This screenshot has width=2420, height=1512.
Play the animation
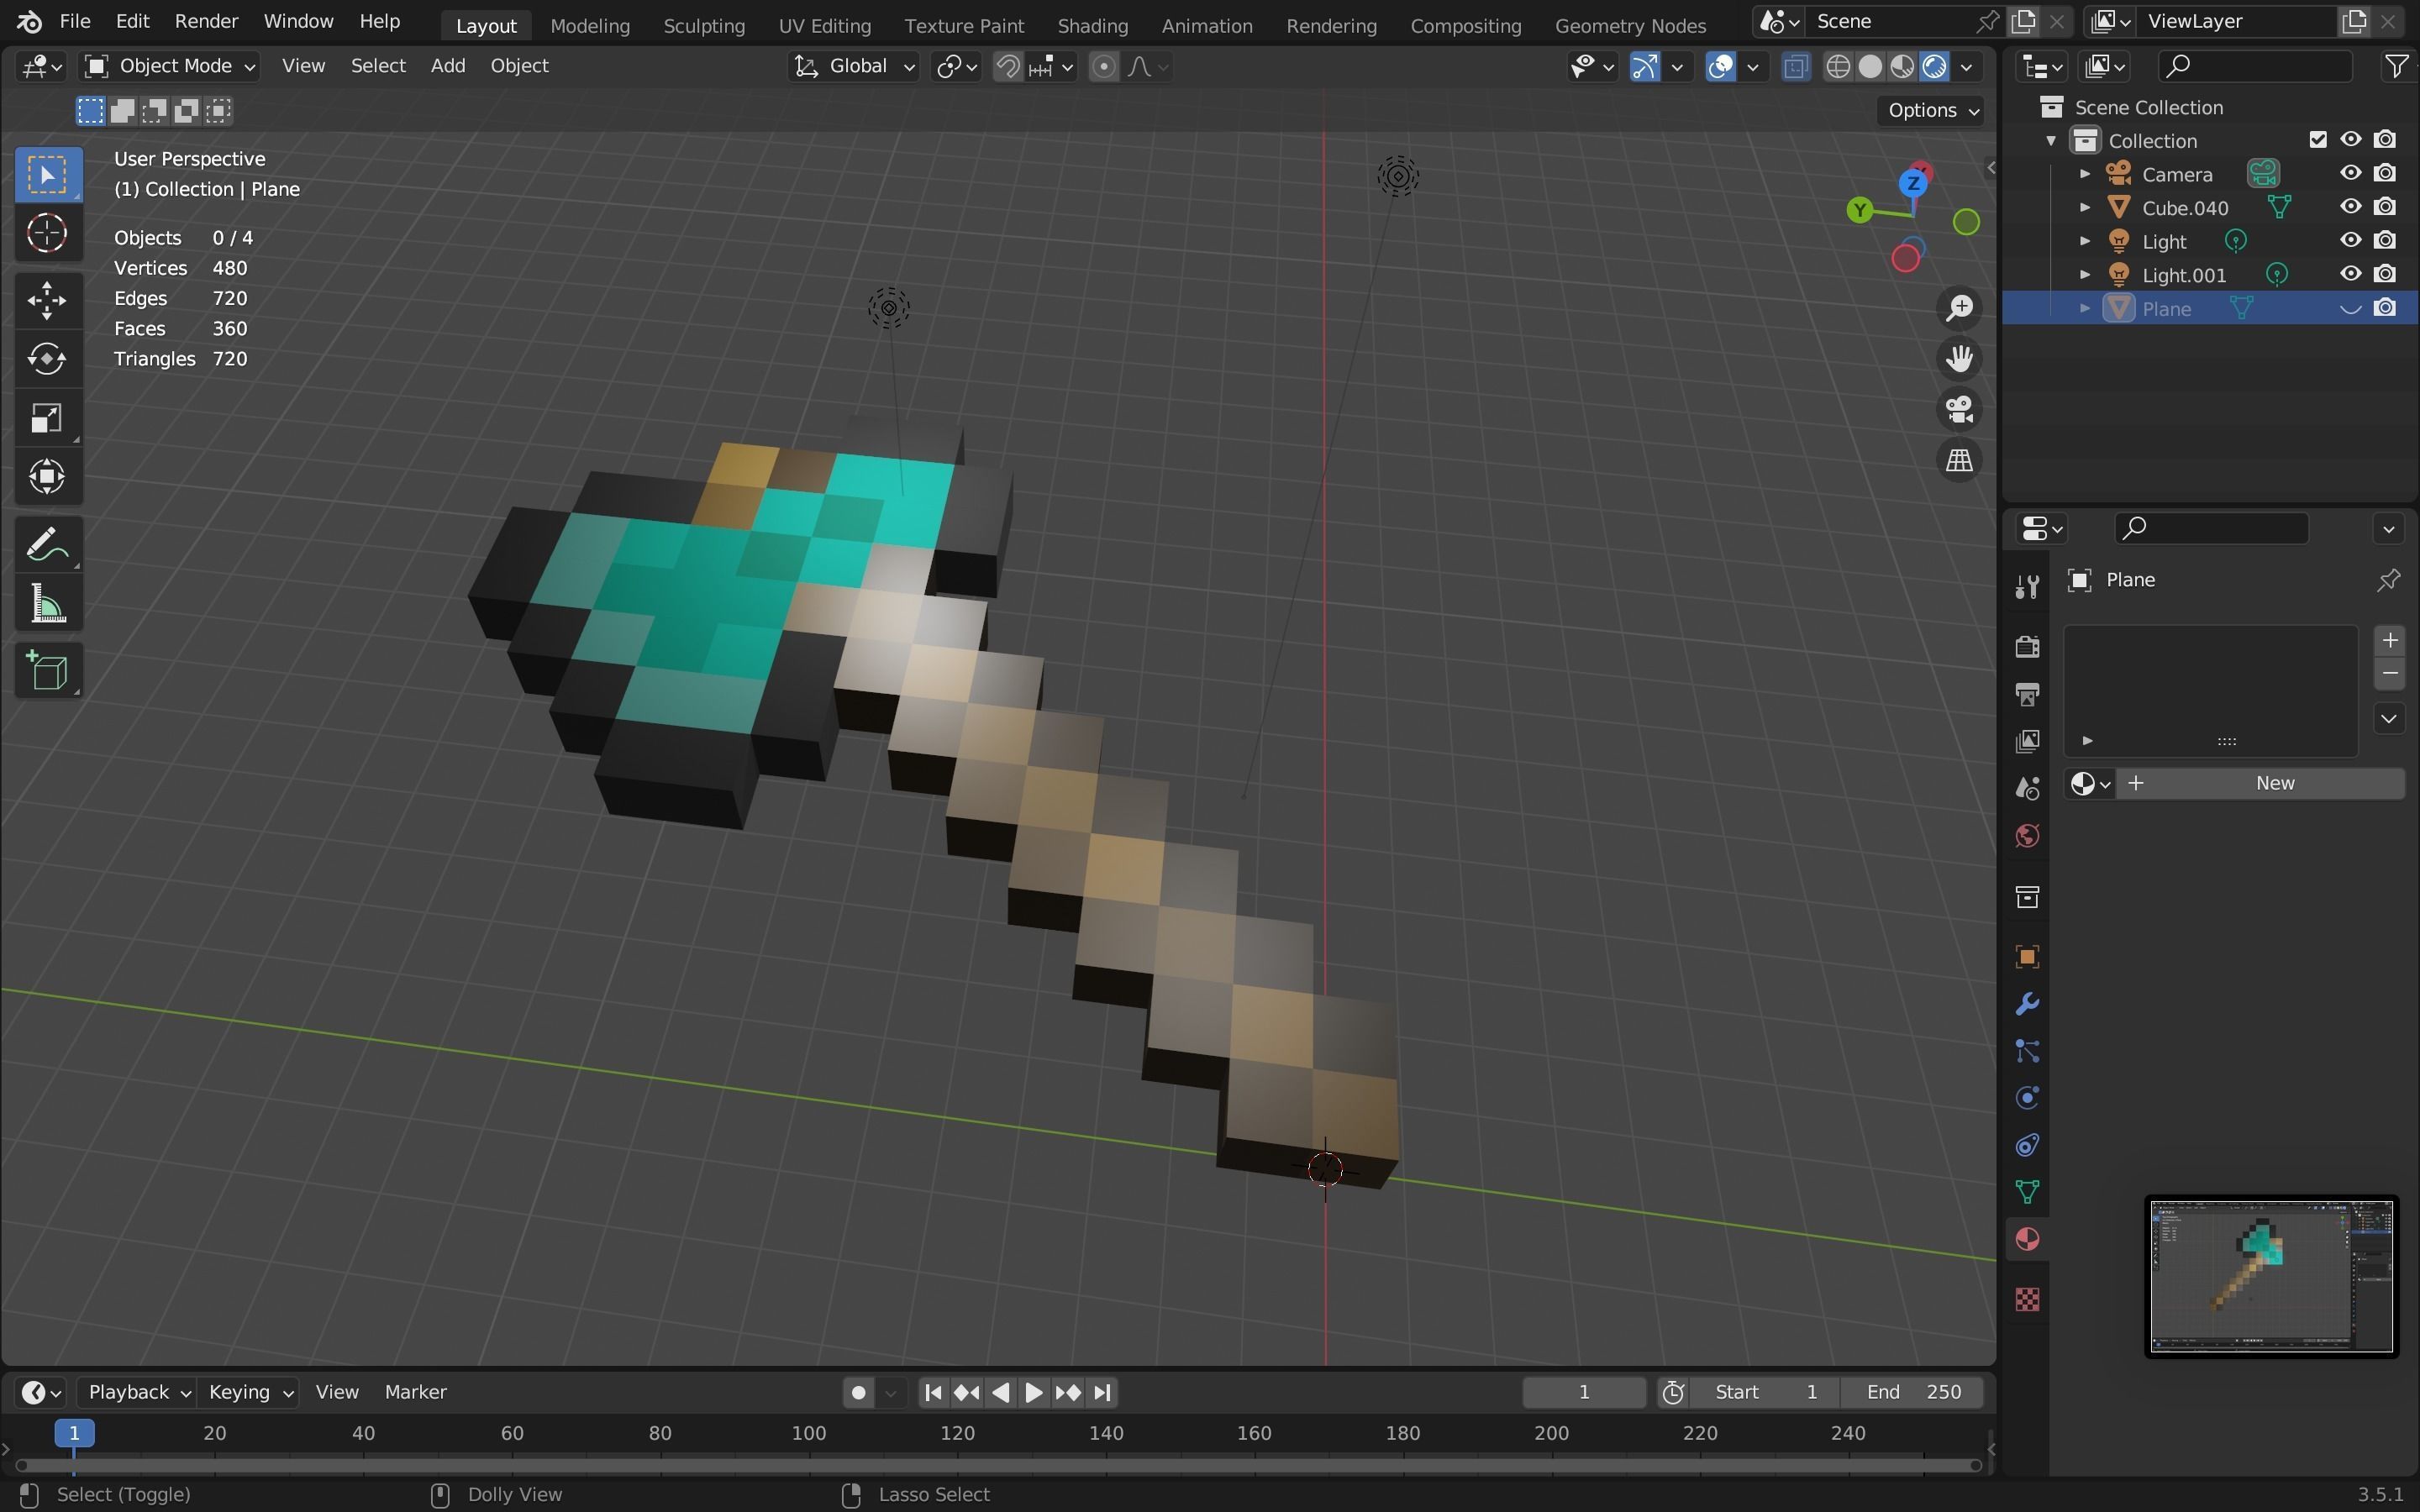[1034, 1392]
